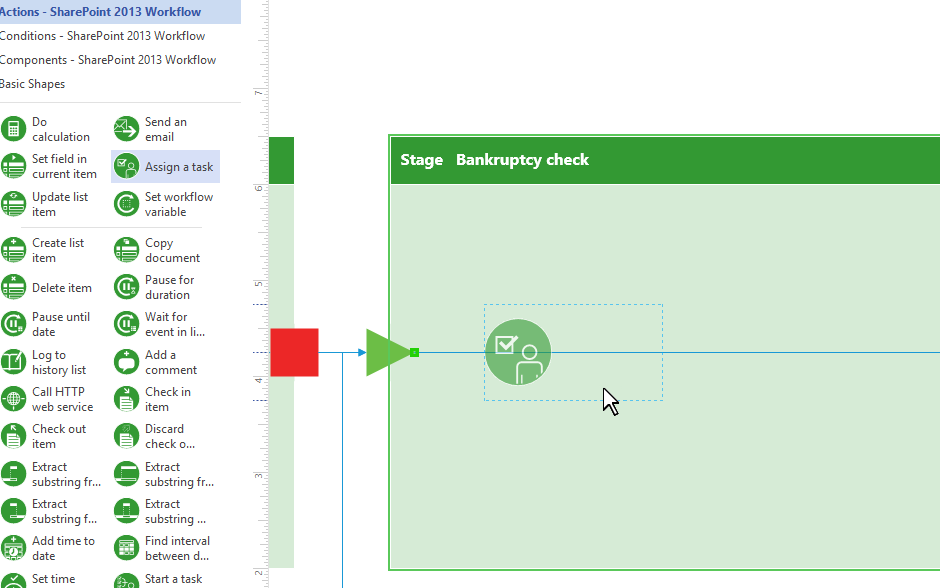Open the Components - SharePoint 2013 Workflow stencil
This screenshot has width=940, height=588.
(x=107, y=59)
